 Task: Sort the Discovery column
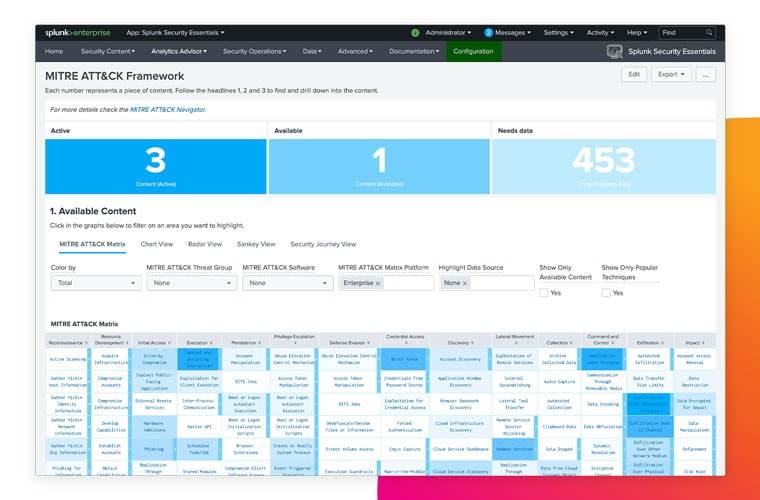click(x=473, y=343)
